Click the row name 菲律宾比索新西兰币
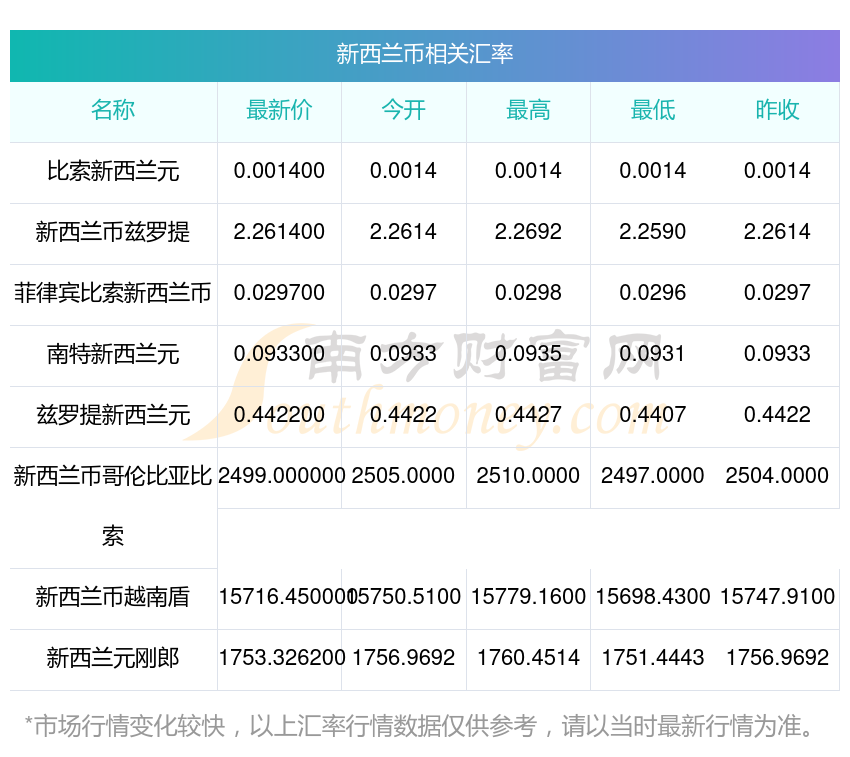This screenshot has width=850, height=757. (x=113, y=293)
